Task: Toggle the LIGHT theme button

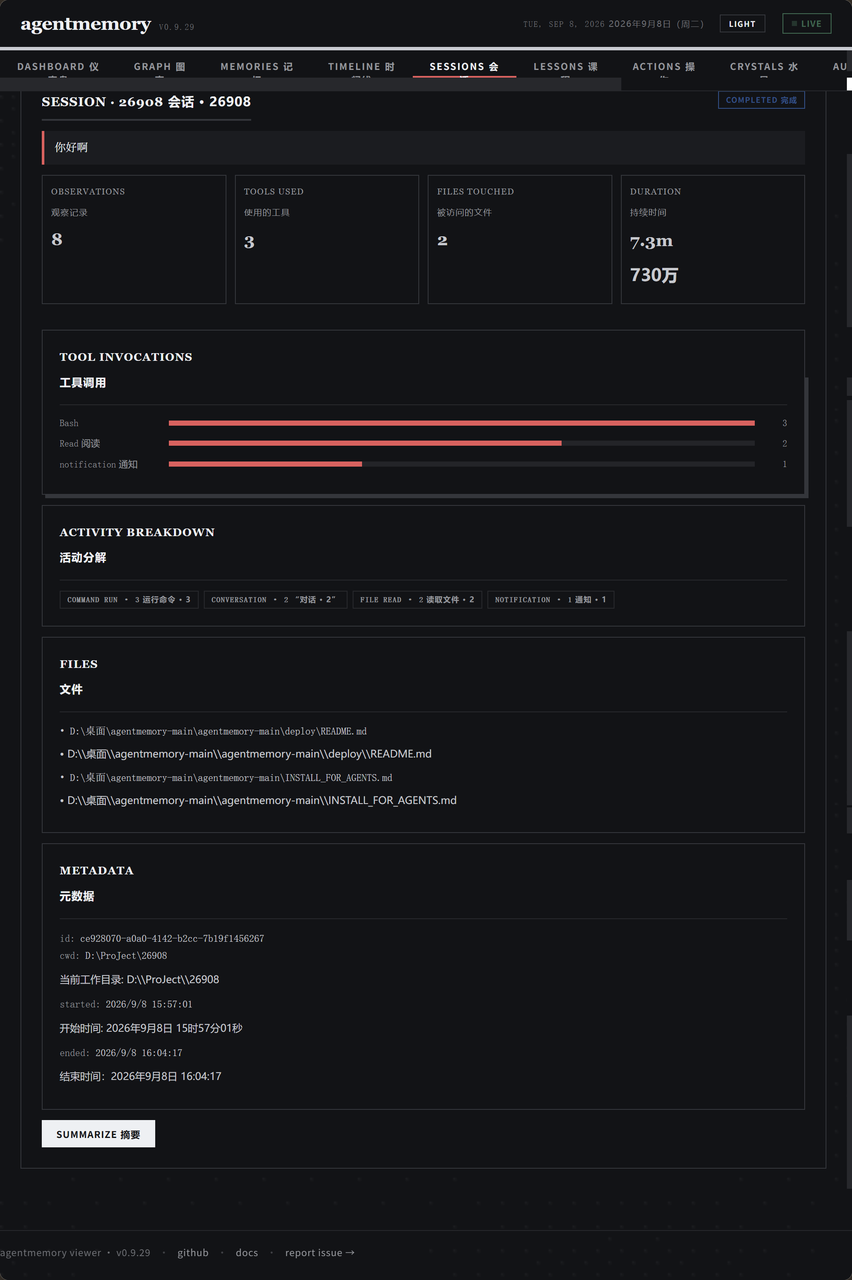Action: pyautogui.click(x=742, y=24)
